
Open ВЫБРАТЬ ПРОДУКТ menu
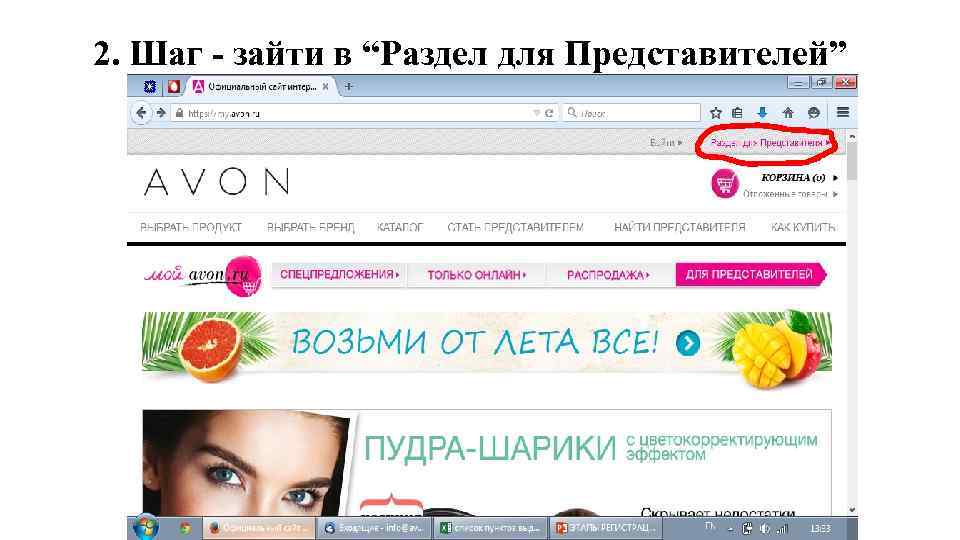point(191,227)
